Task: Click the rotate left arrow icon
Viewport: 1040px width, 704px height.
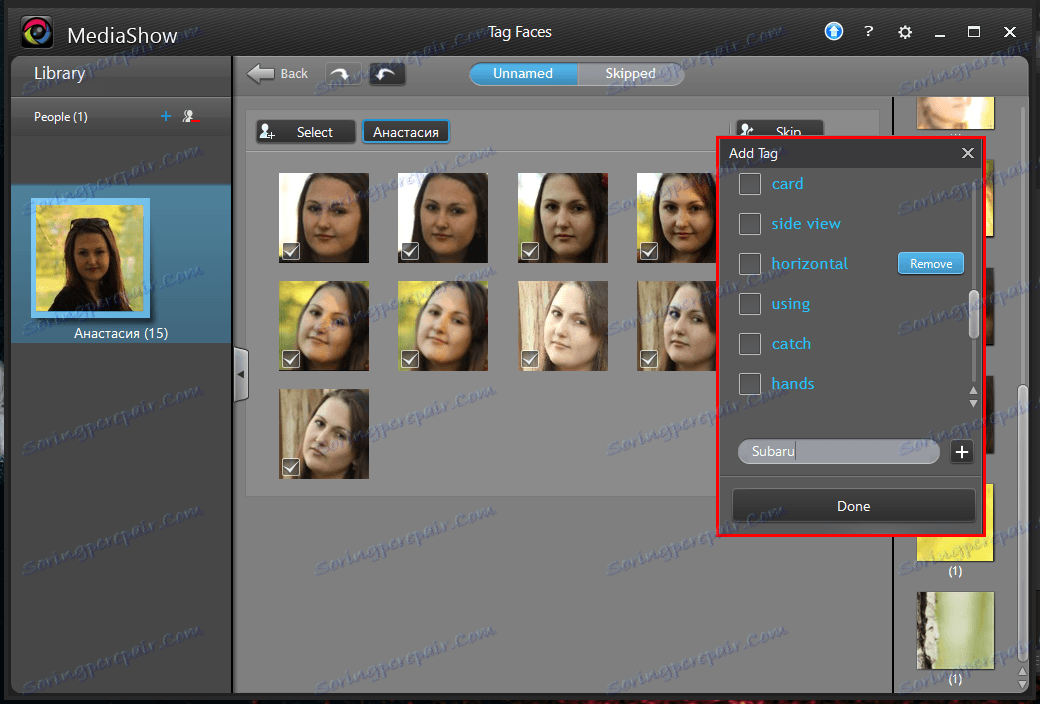Action: pos(387,74)
